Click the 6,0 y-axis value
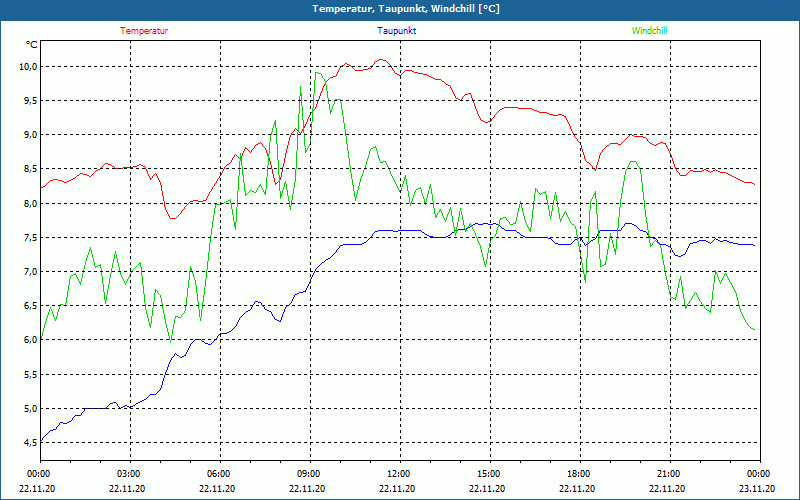The image size is (800, 500). (x=30, y=340)
